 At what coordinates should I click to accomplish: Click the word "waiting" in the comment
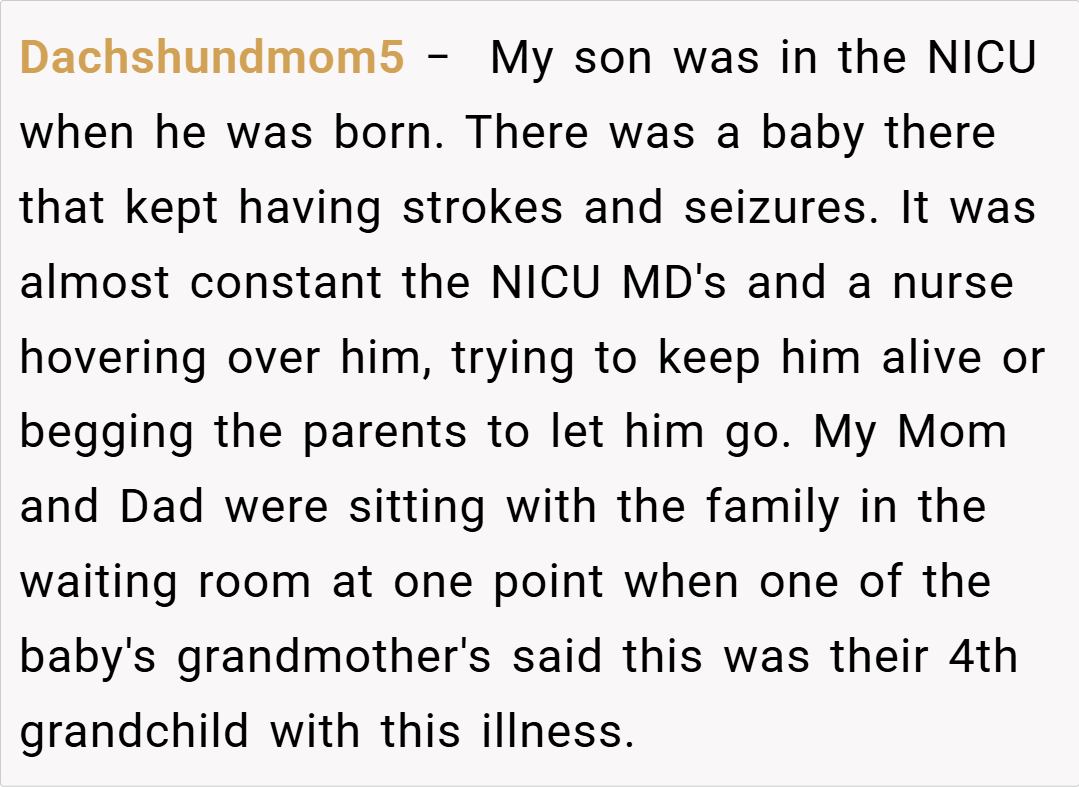click(99, 582)
